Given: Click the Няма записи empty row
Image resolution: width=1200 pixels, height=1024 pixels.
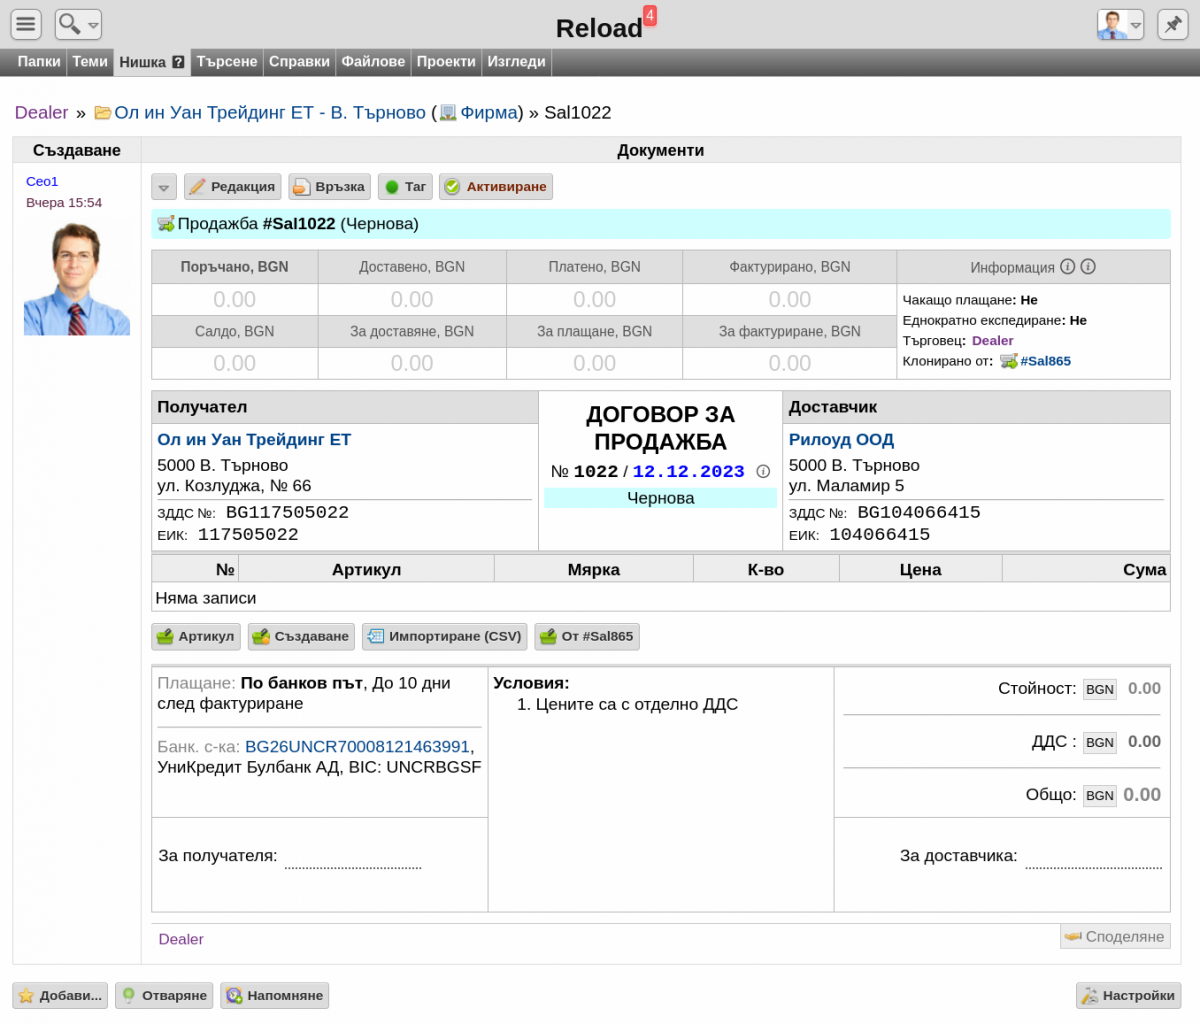Looking at the screenshot, I should coord(660,598).
